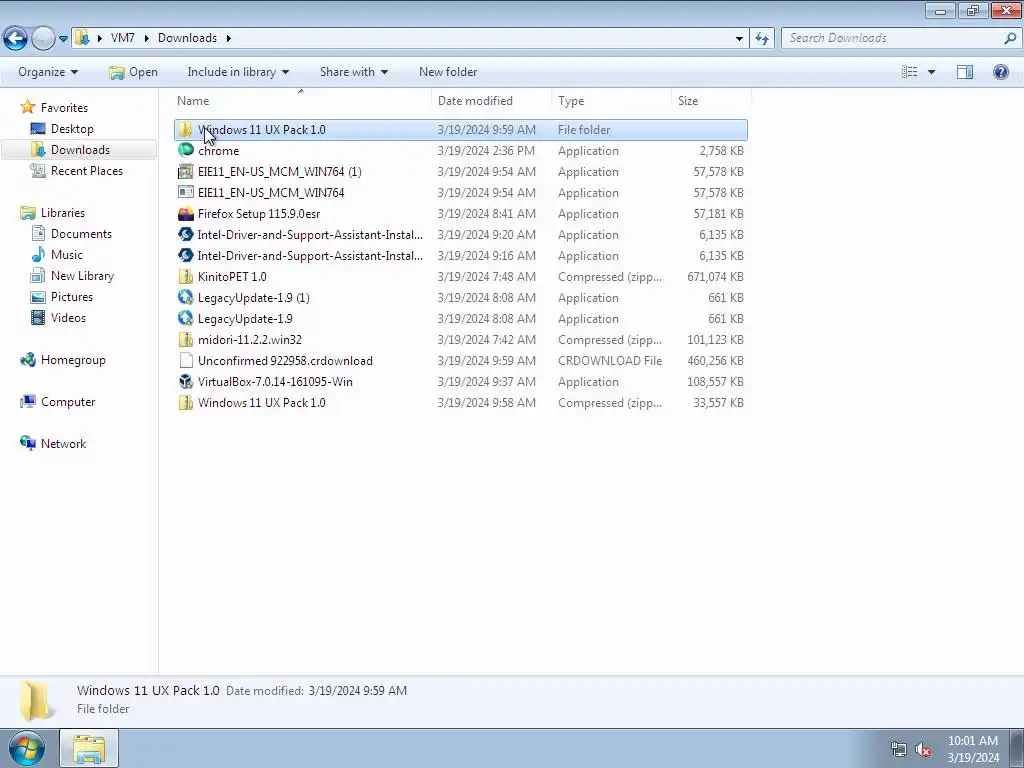
Task: Click the New folder button
Action: pos(448,72)
